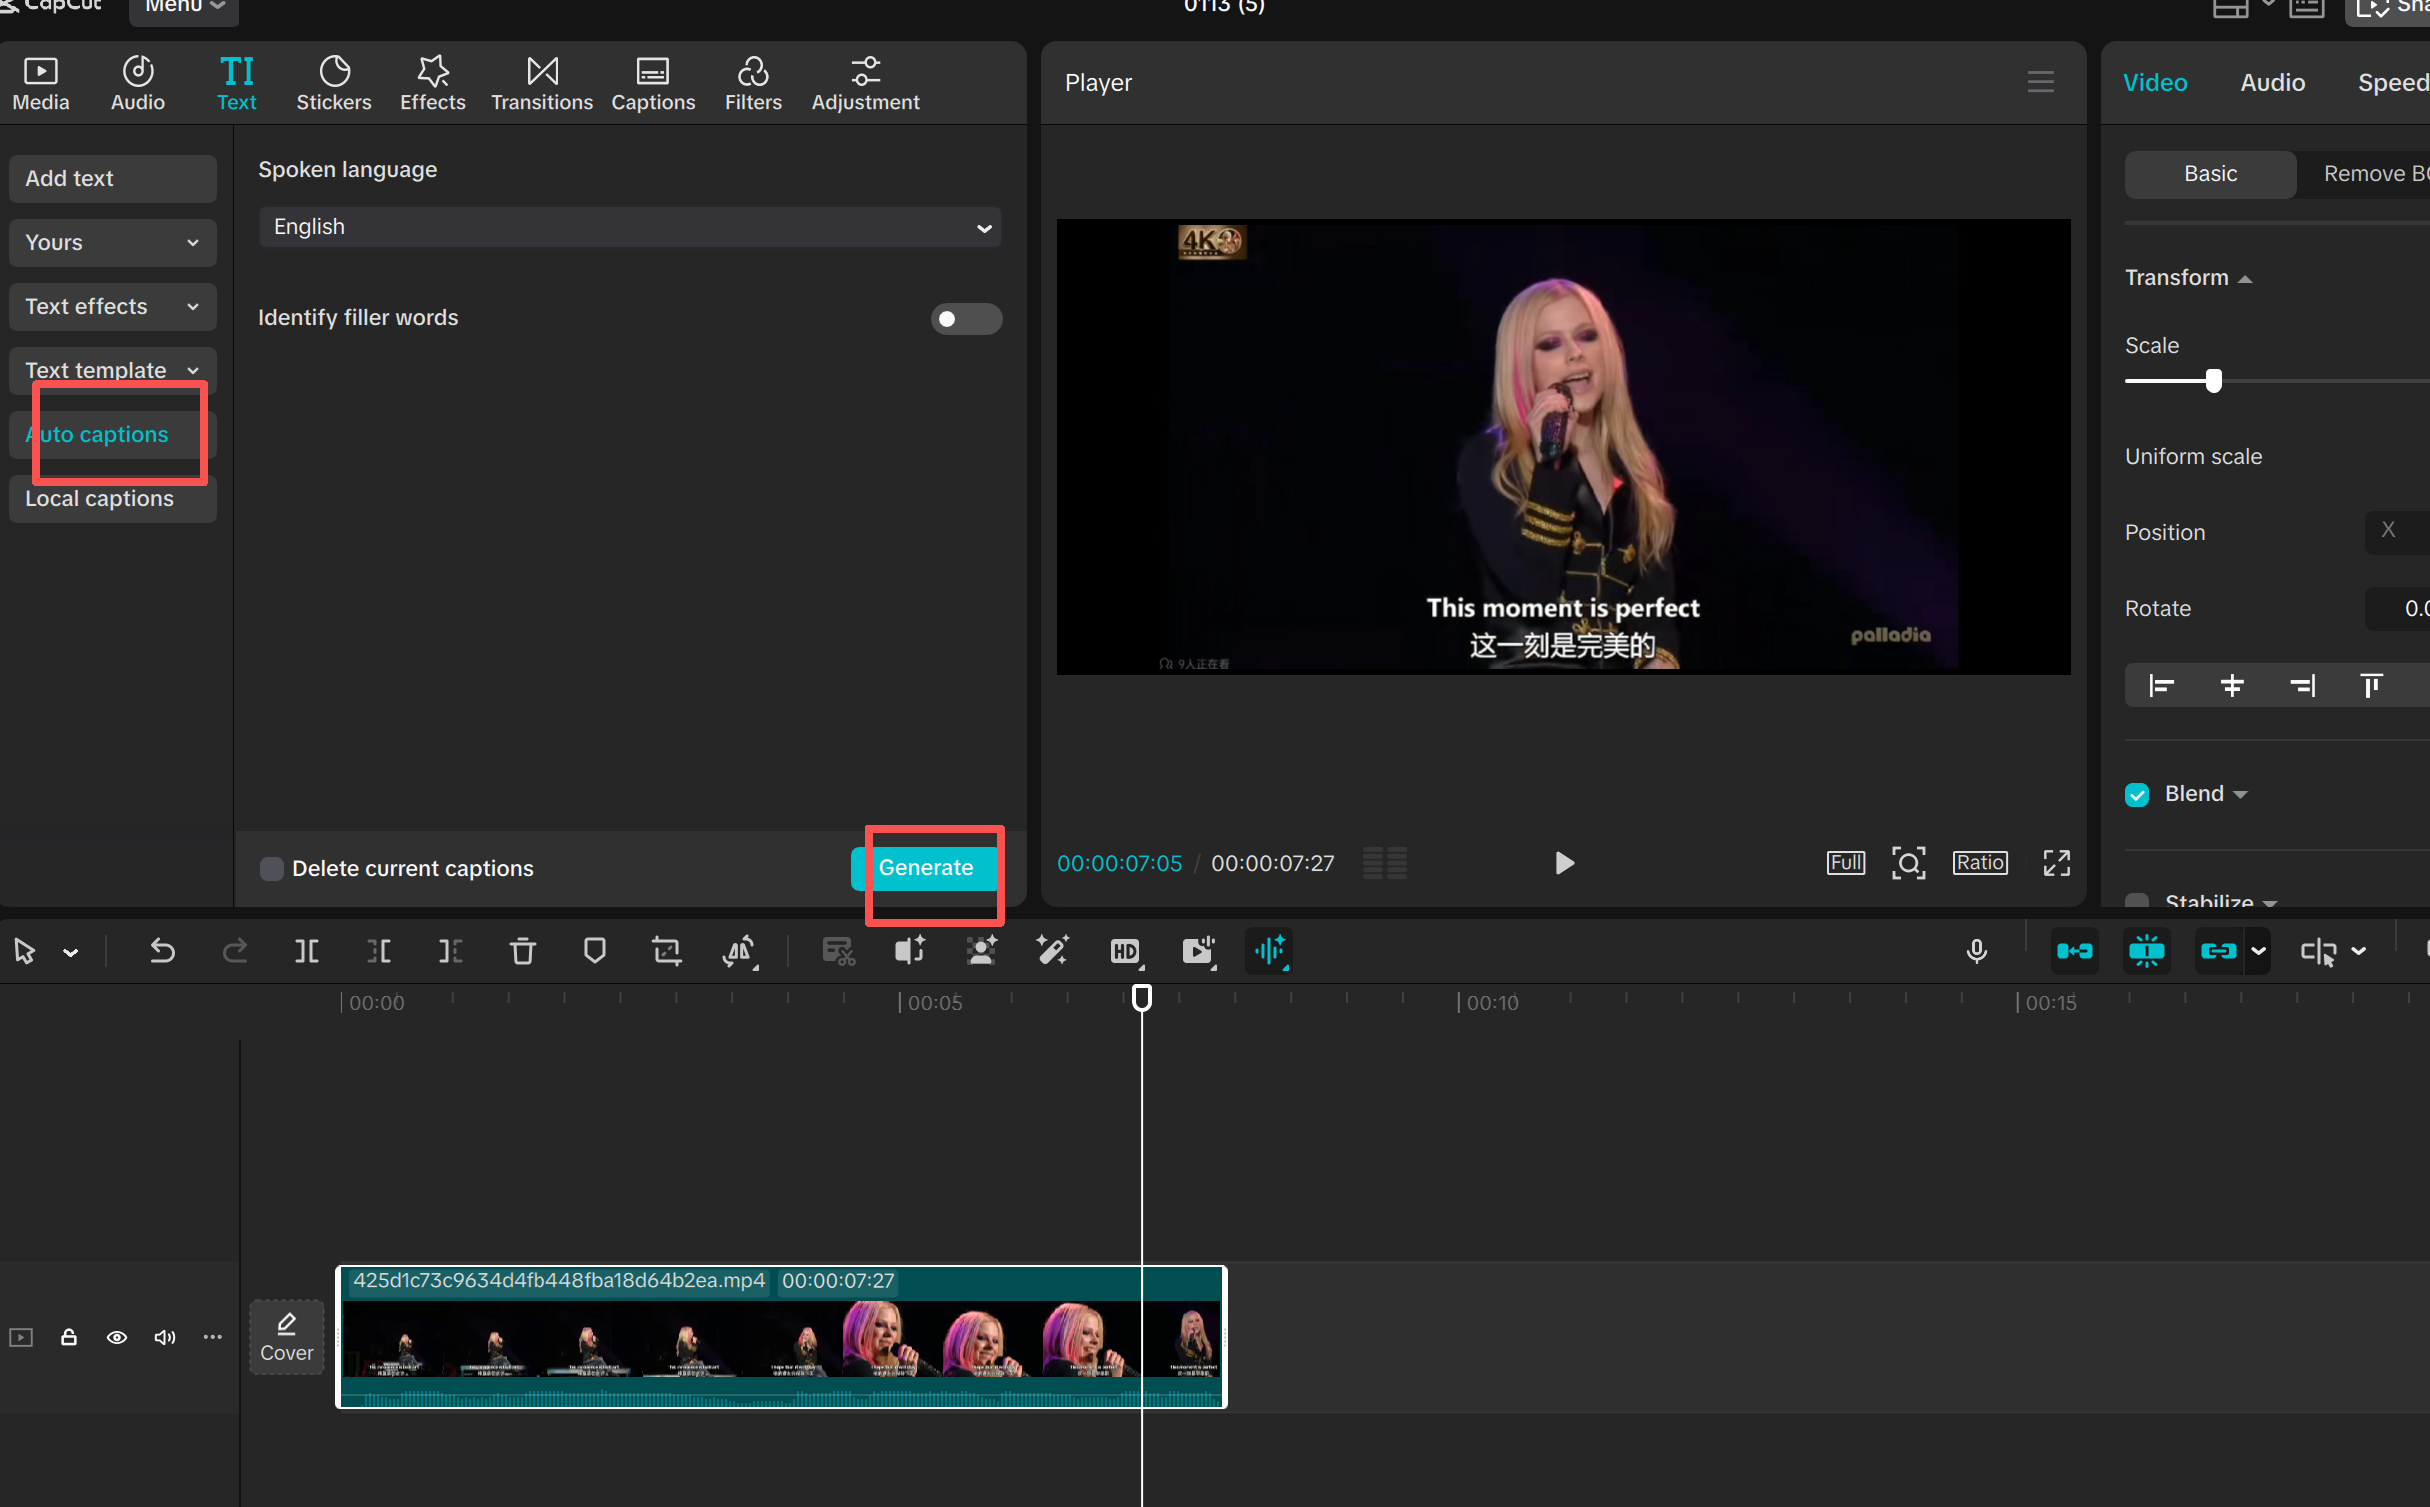Image resolution: width=2430 pixels, height=1507 pixels.
Task: Expand the Text effects section
Action: pos(112,307)
